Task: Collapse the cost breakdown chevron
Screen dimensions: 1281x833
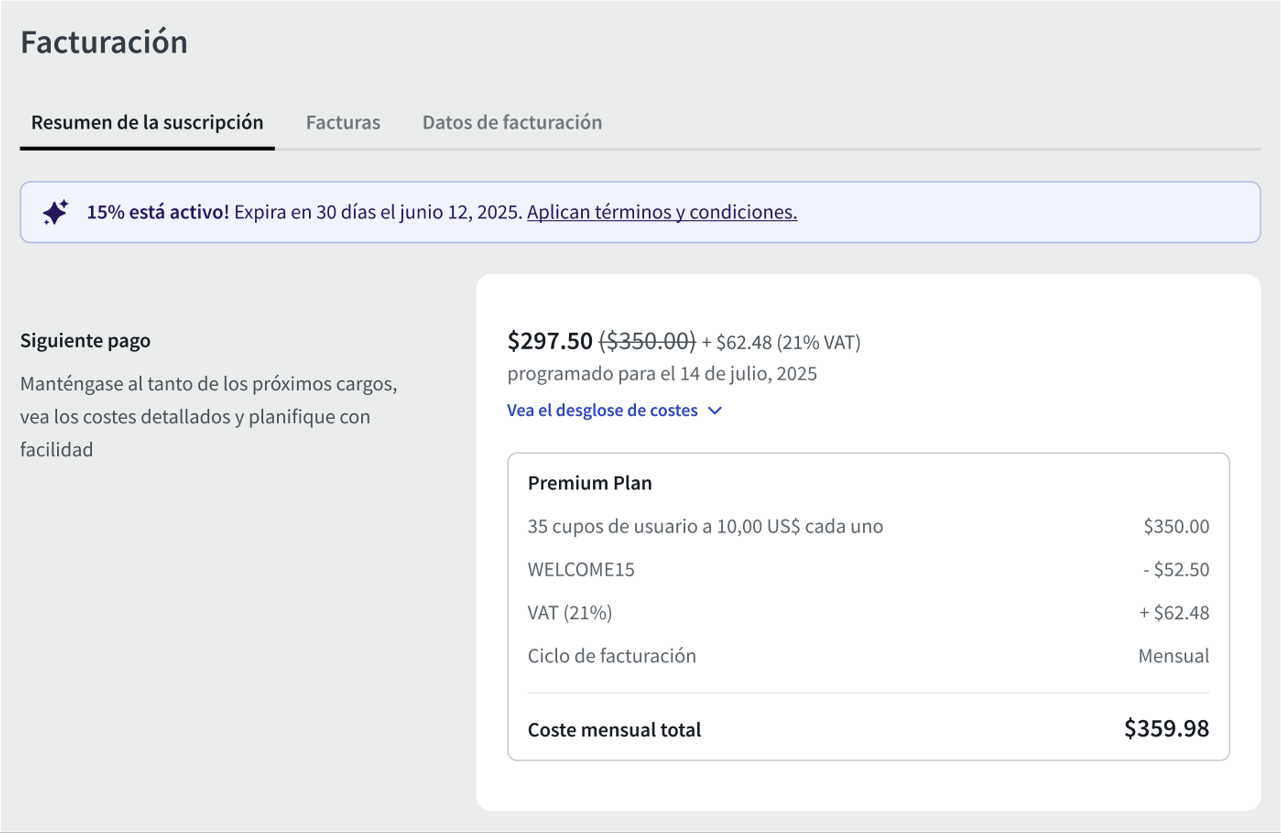Action: tap(714, 411)
